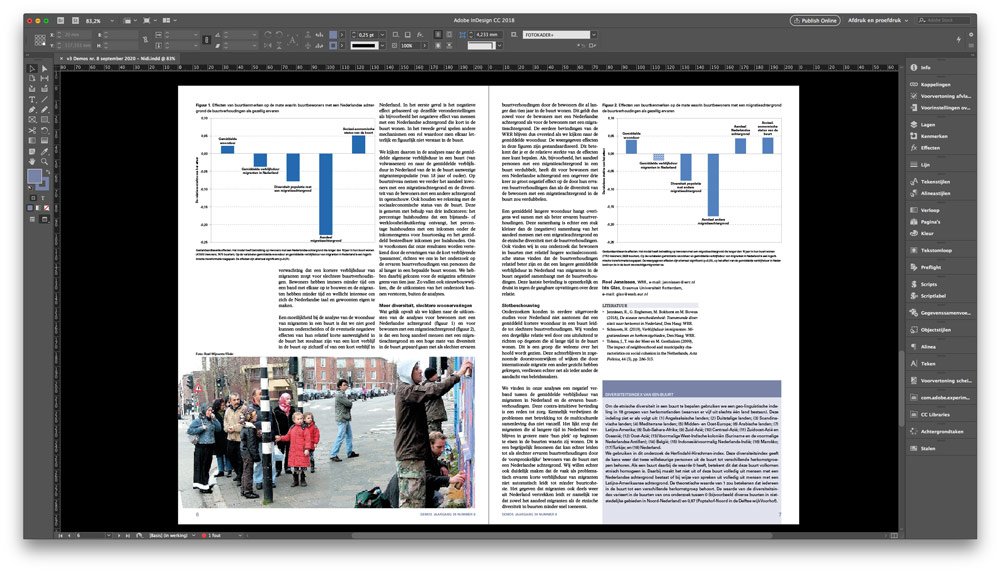Click the large fill color swatch
This screenshot has height=572, width=1000.
tap(34, 175)
